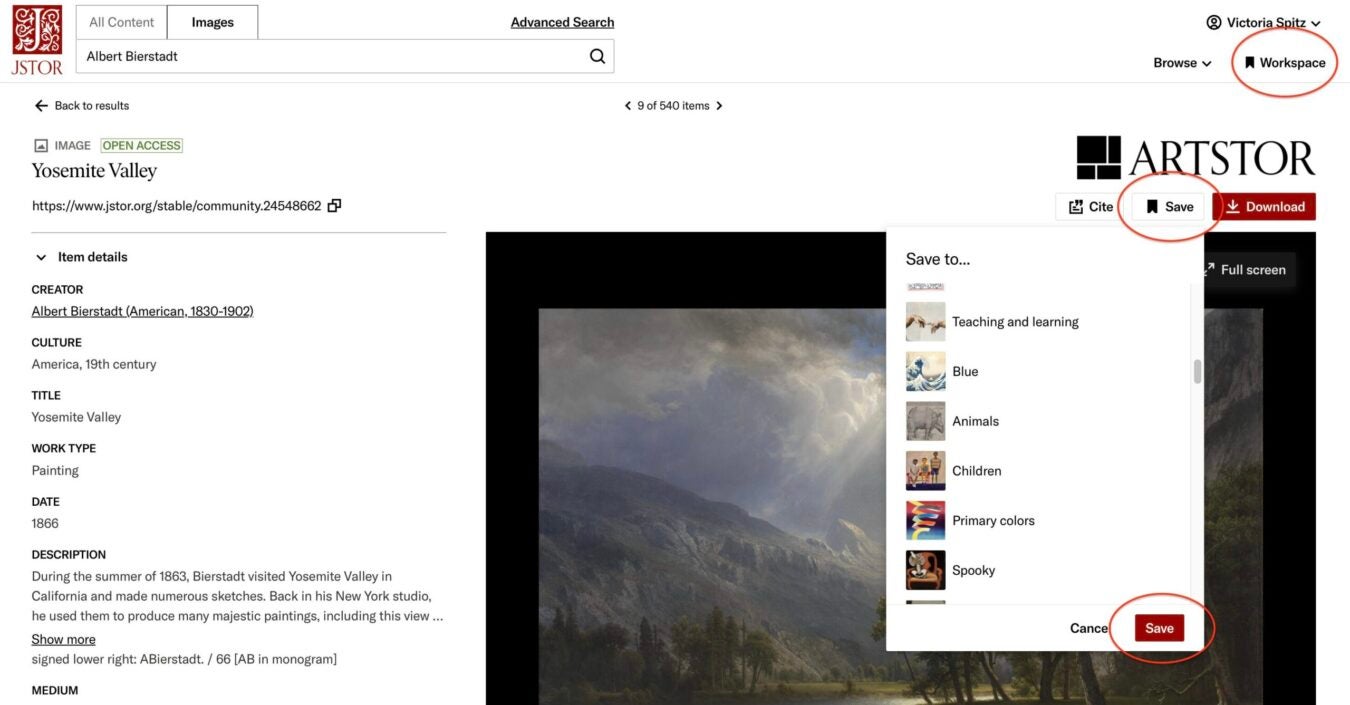Select the Animals collection for saving
Screen dimensions: 1350x705
pos(975,421)
